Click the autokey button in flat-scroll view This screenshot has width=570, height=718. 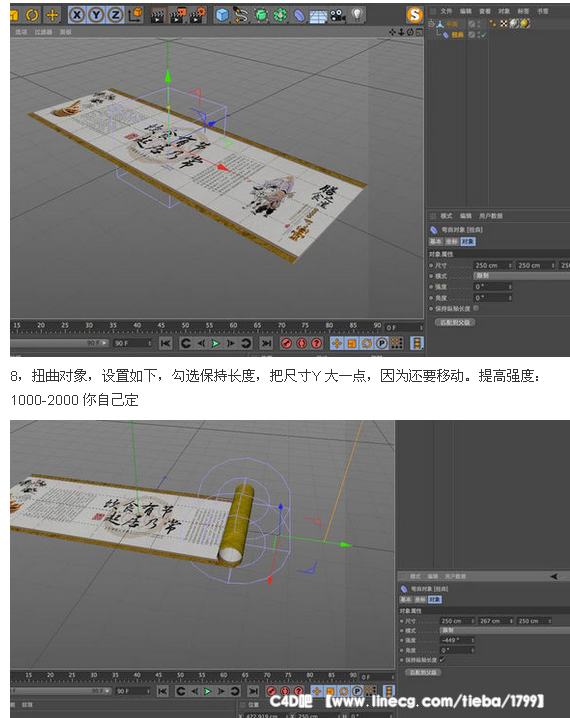pos(302,343)
